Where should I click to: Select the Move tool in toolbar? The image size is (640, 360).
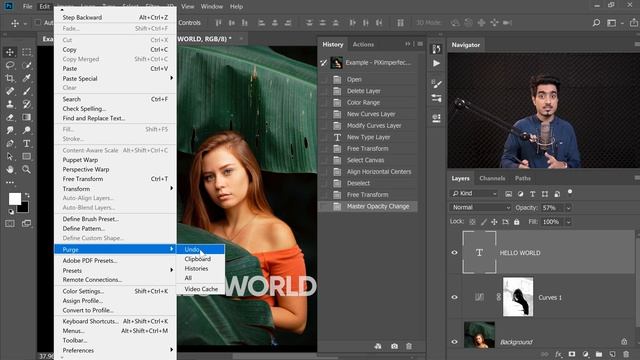10,52
